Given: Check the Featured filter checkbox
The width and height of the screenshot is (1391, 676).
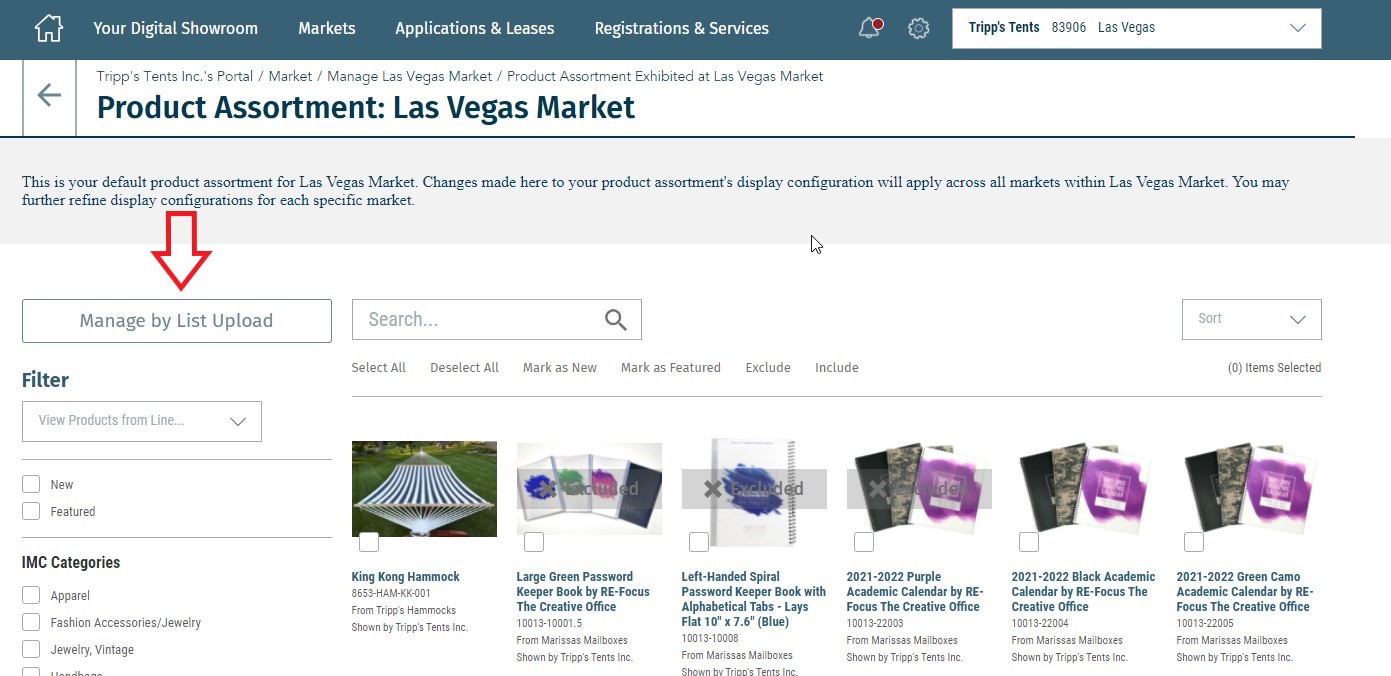Looking at the screenshot, I should (31, 511).
